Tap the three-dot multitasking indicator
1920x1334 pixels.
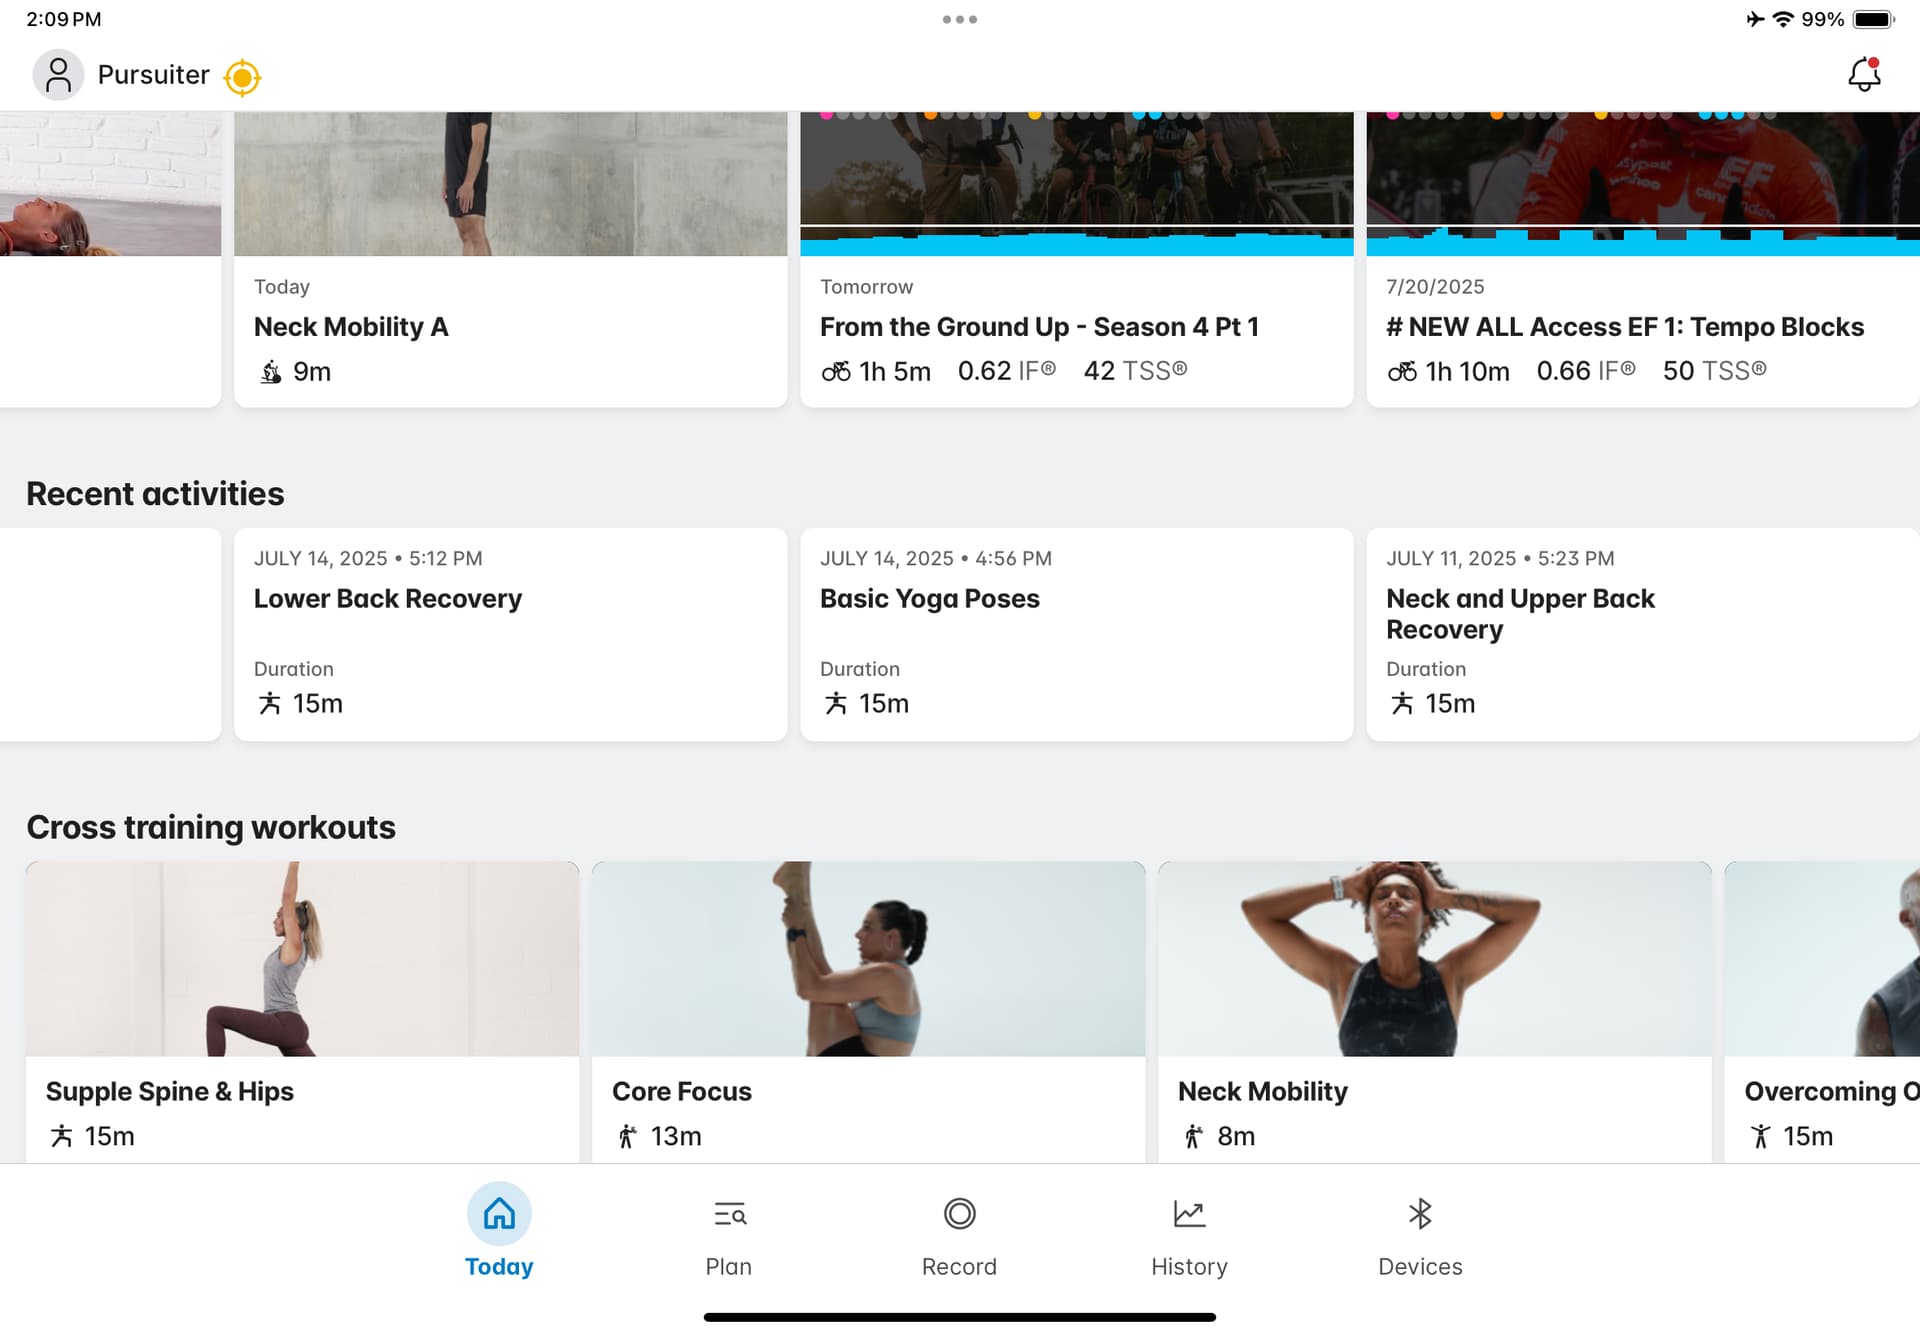click(959, 19)
